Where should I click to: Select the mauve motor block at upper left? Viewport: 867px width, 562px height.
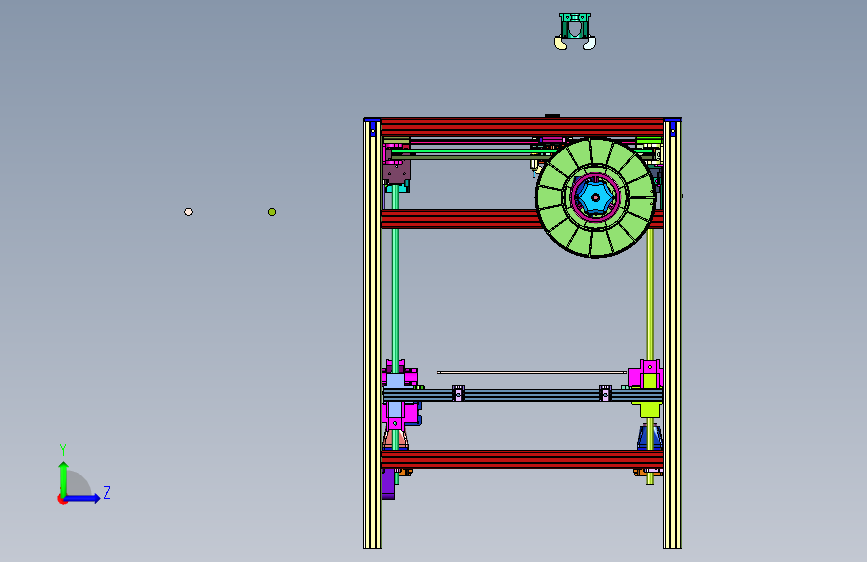[x=396, y=171]
